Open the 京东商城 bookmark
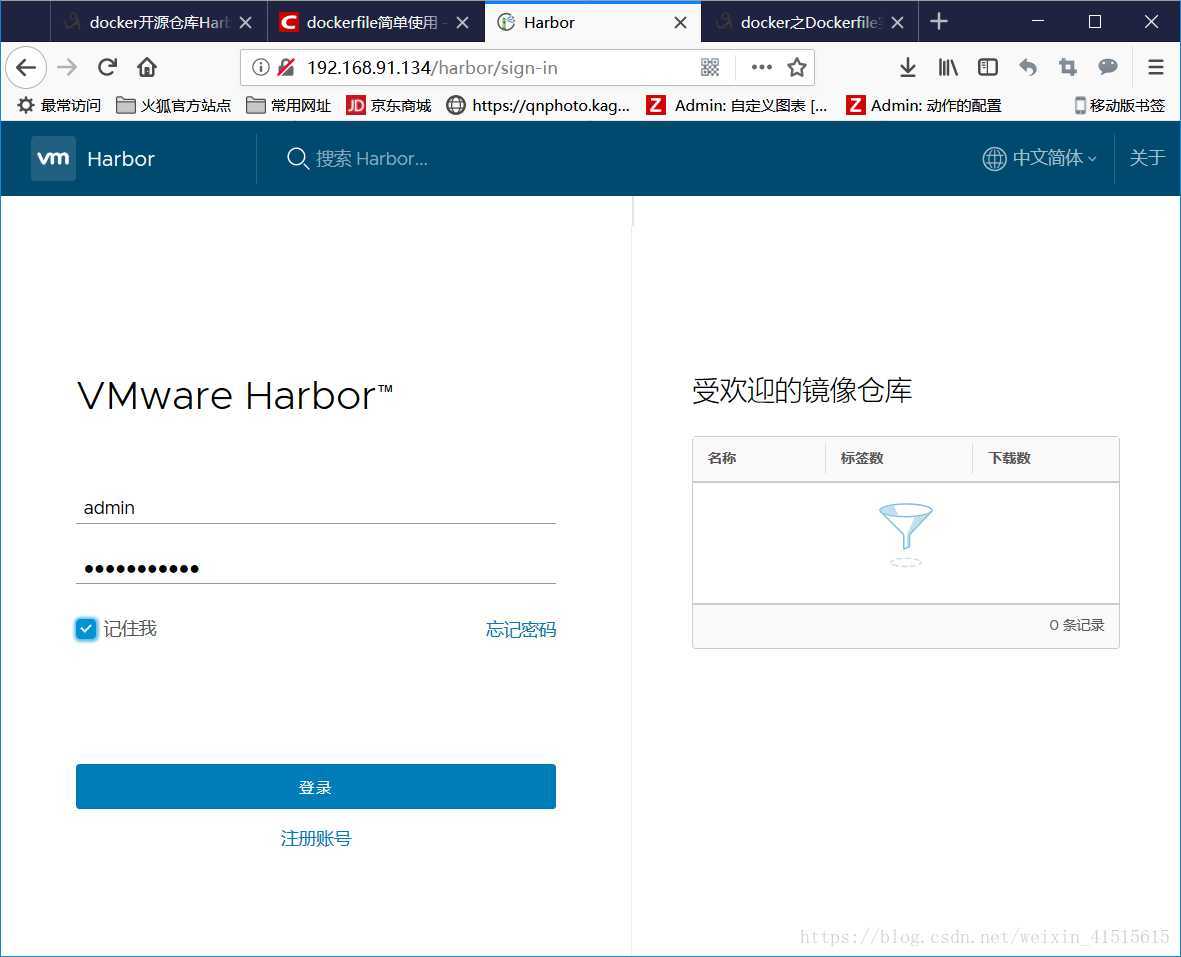 389,105
